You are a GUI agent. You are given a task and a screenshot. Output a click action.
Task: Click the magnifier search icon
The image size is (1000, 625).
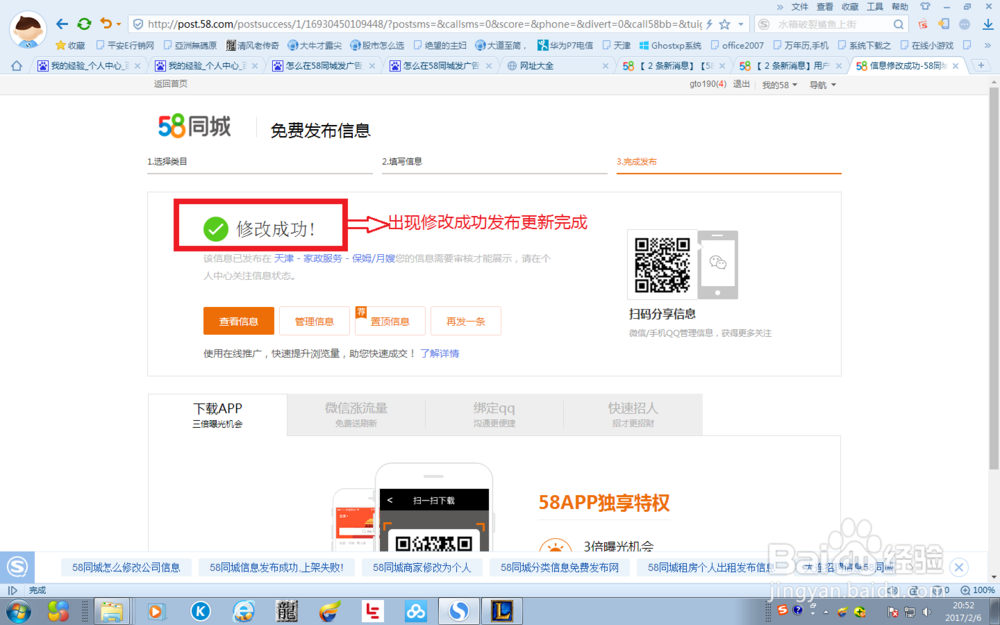899,24
